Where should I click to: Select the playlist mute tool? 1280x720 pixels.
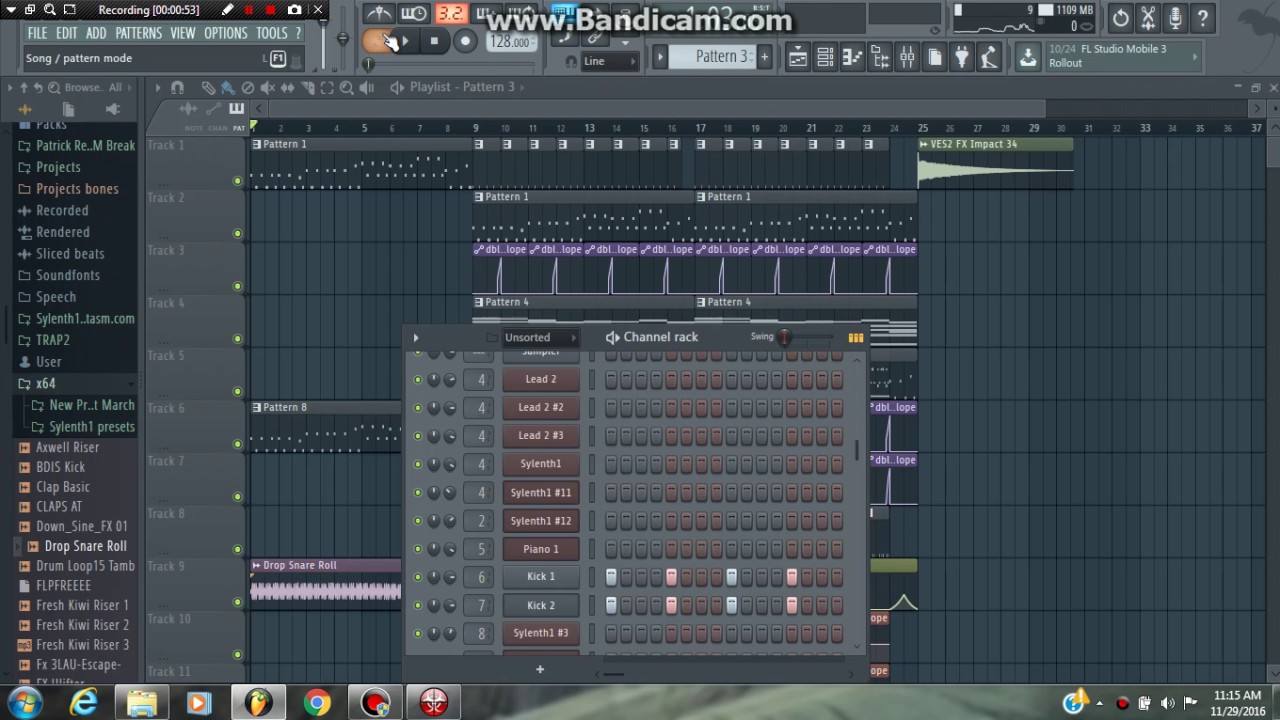(x=267, y=88)
